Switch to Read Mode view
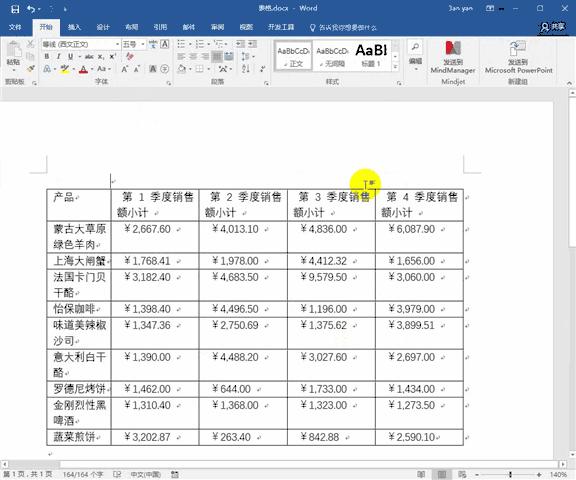576x480 pixels. click(x=421, y=474)
